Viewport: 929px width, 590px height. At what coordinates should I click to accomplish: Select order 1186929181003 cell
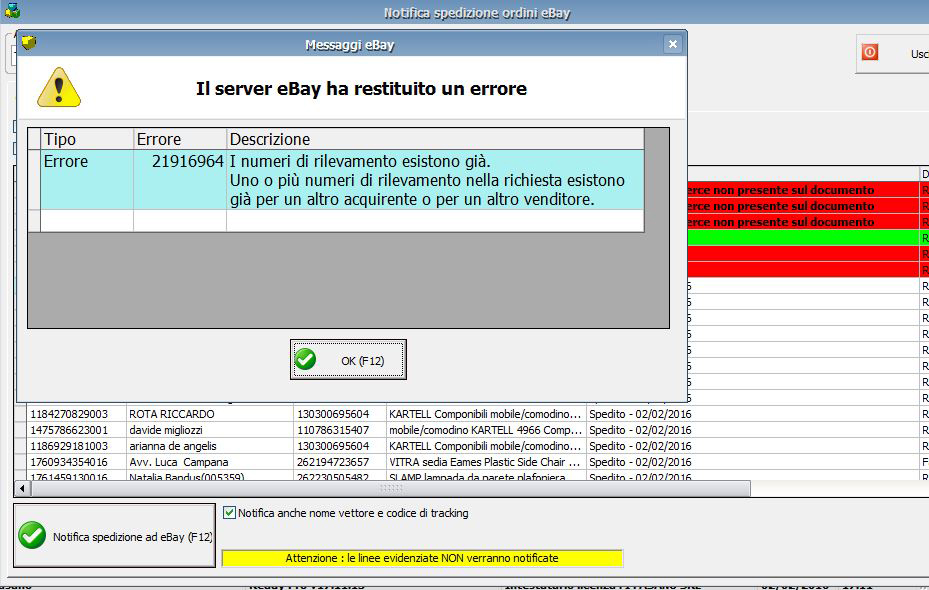click(77, 445)
